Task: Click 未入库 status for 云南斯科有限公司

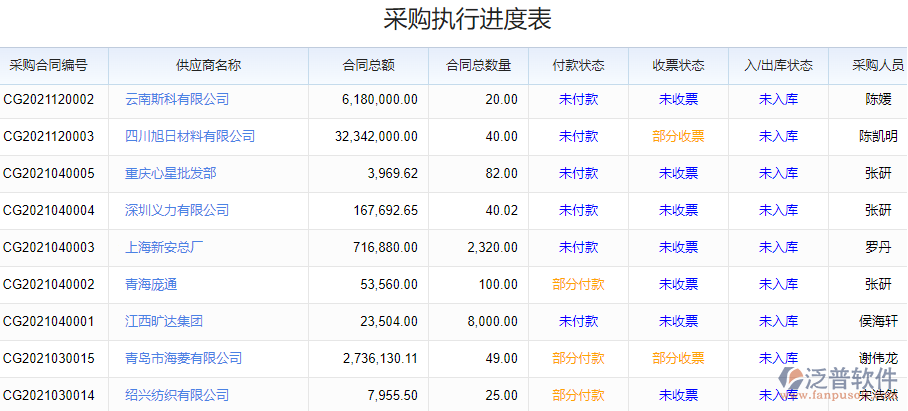Action: pyautogui.click(x=778, y=99)
